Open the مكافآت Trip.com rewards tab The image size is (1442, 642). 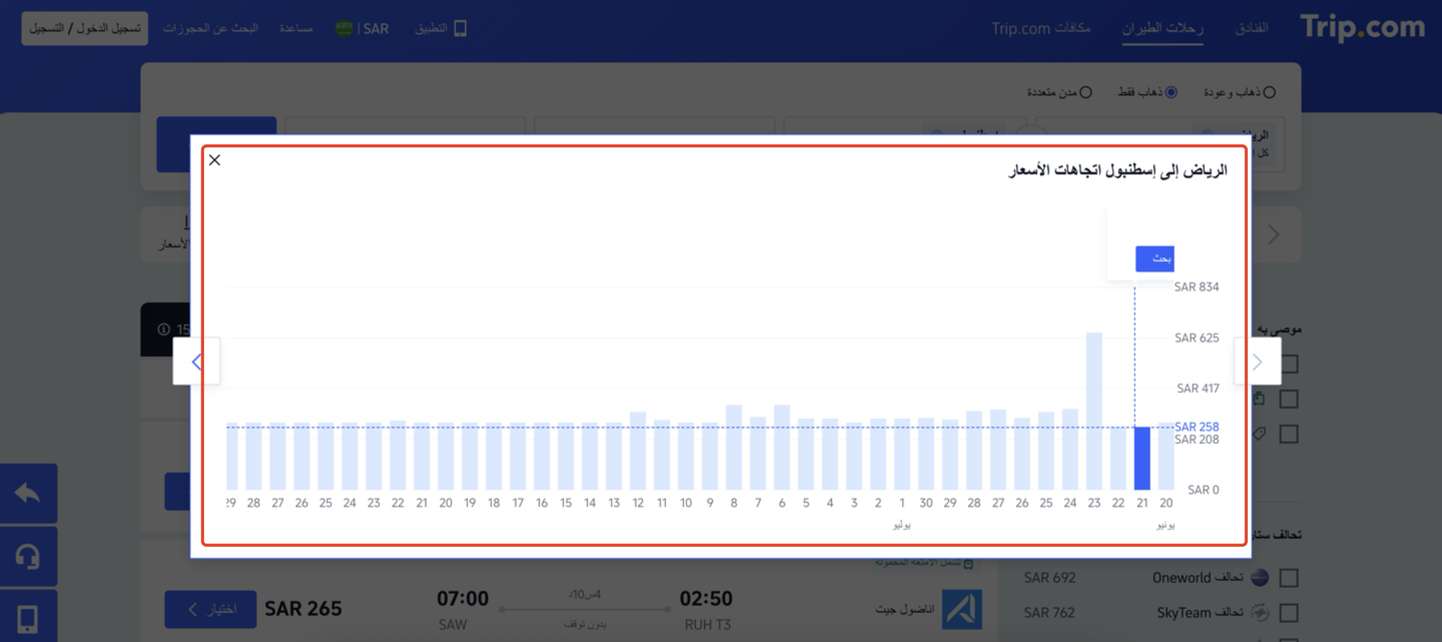(1041, 28)
